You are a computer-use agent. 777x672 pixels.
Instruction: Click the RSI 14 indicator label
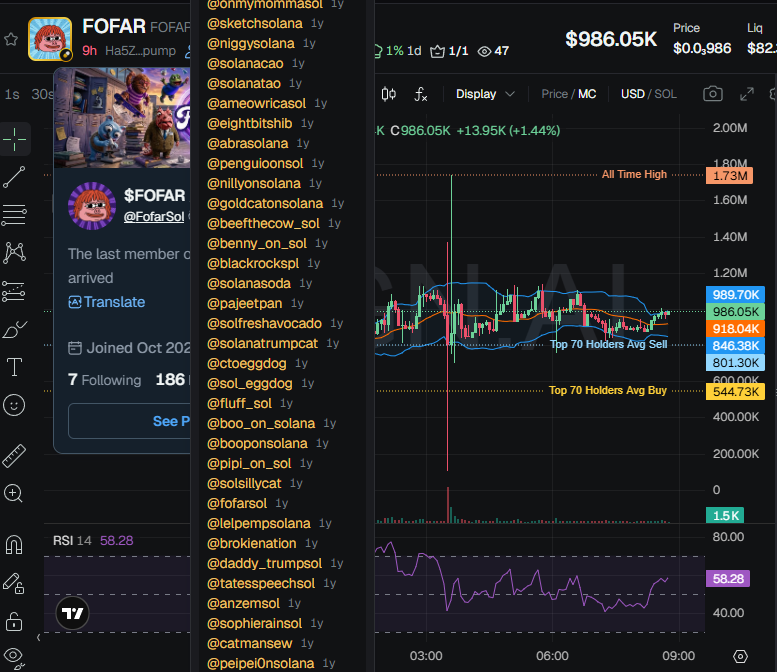[72, 540]
